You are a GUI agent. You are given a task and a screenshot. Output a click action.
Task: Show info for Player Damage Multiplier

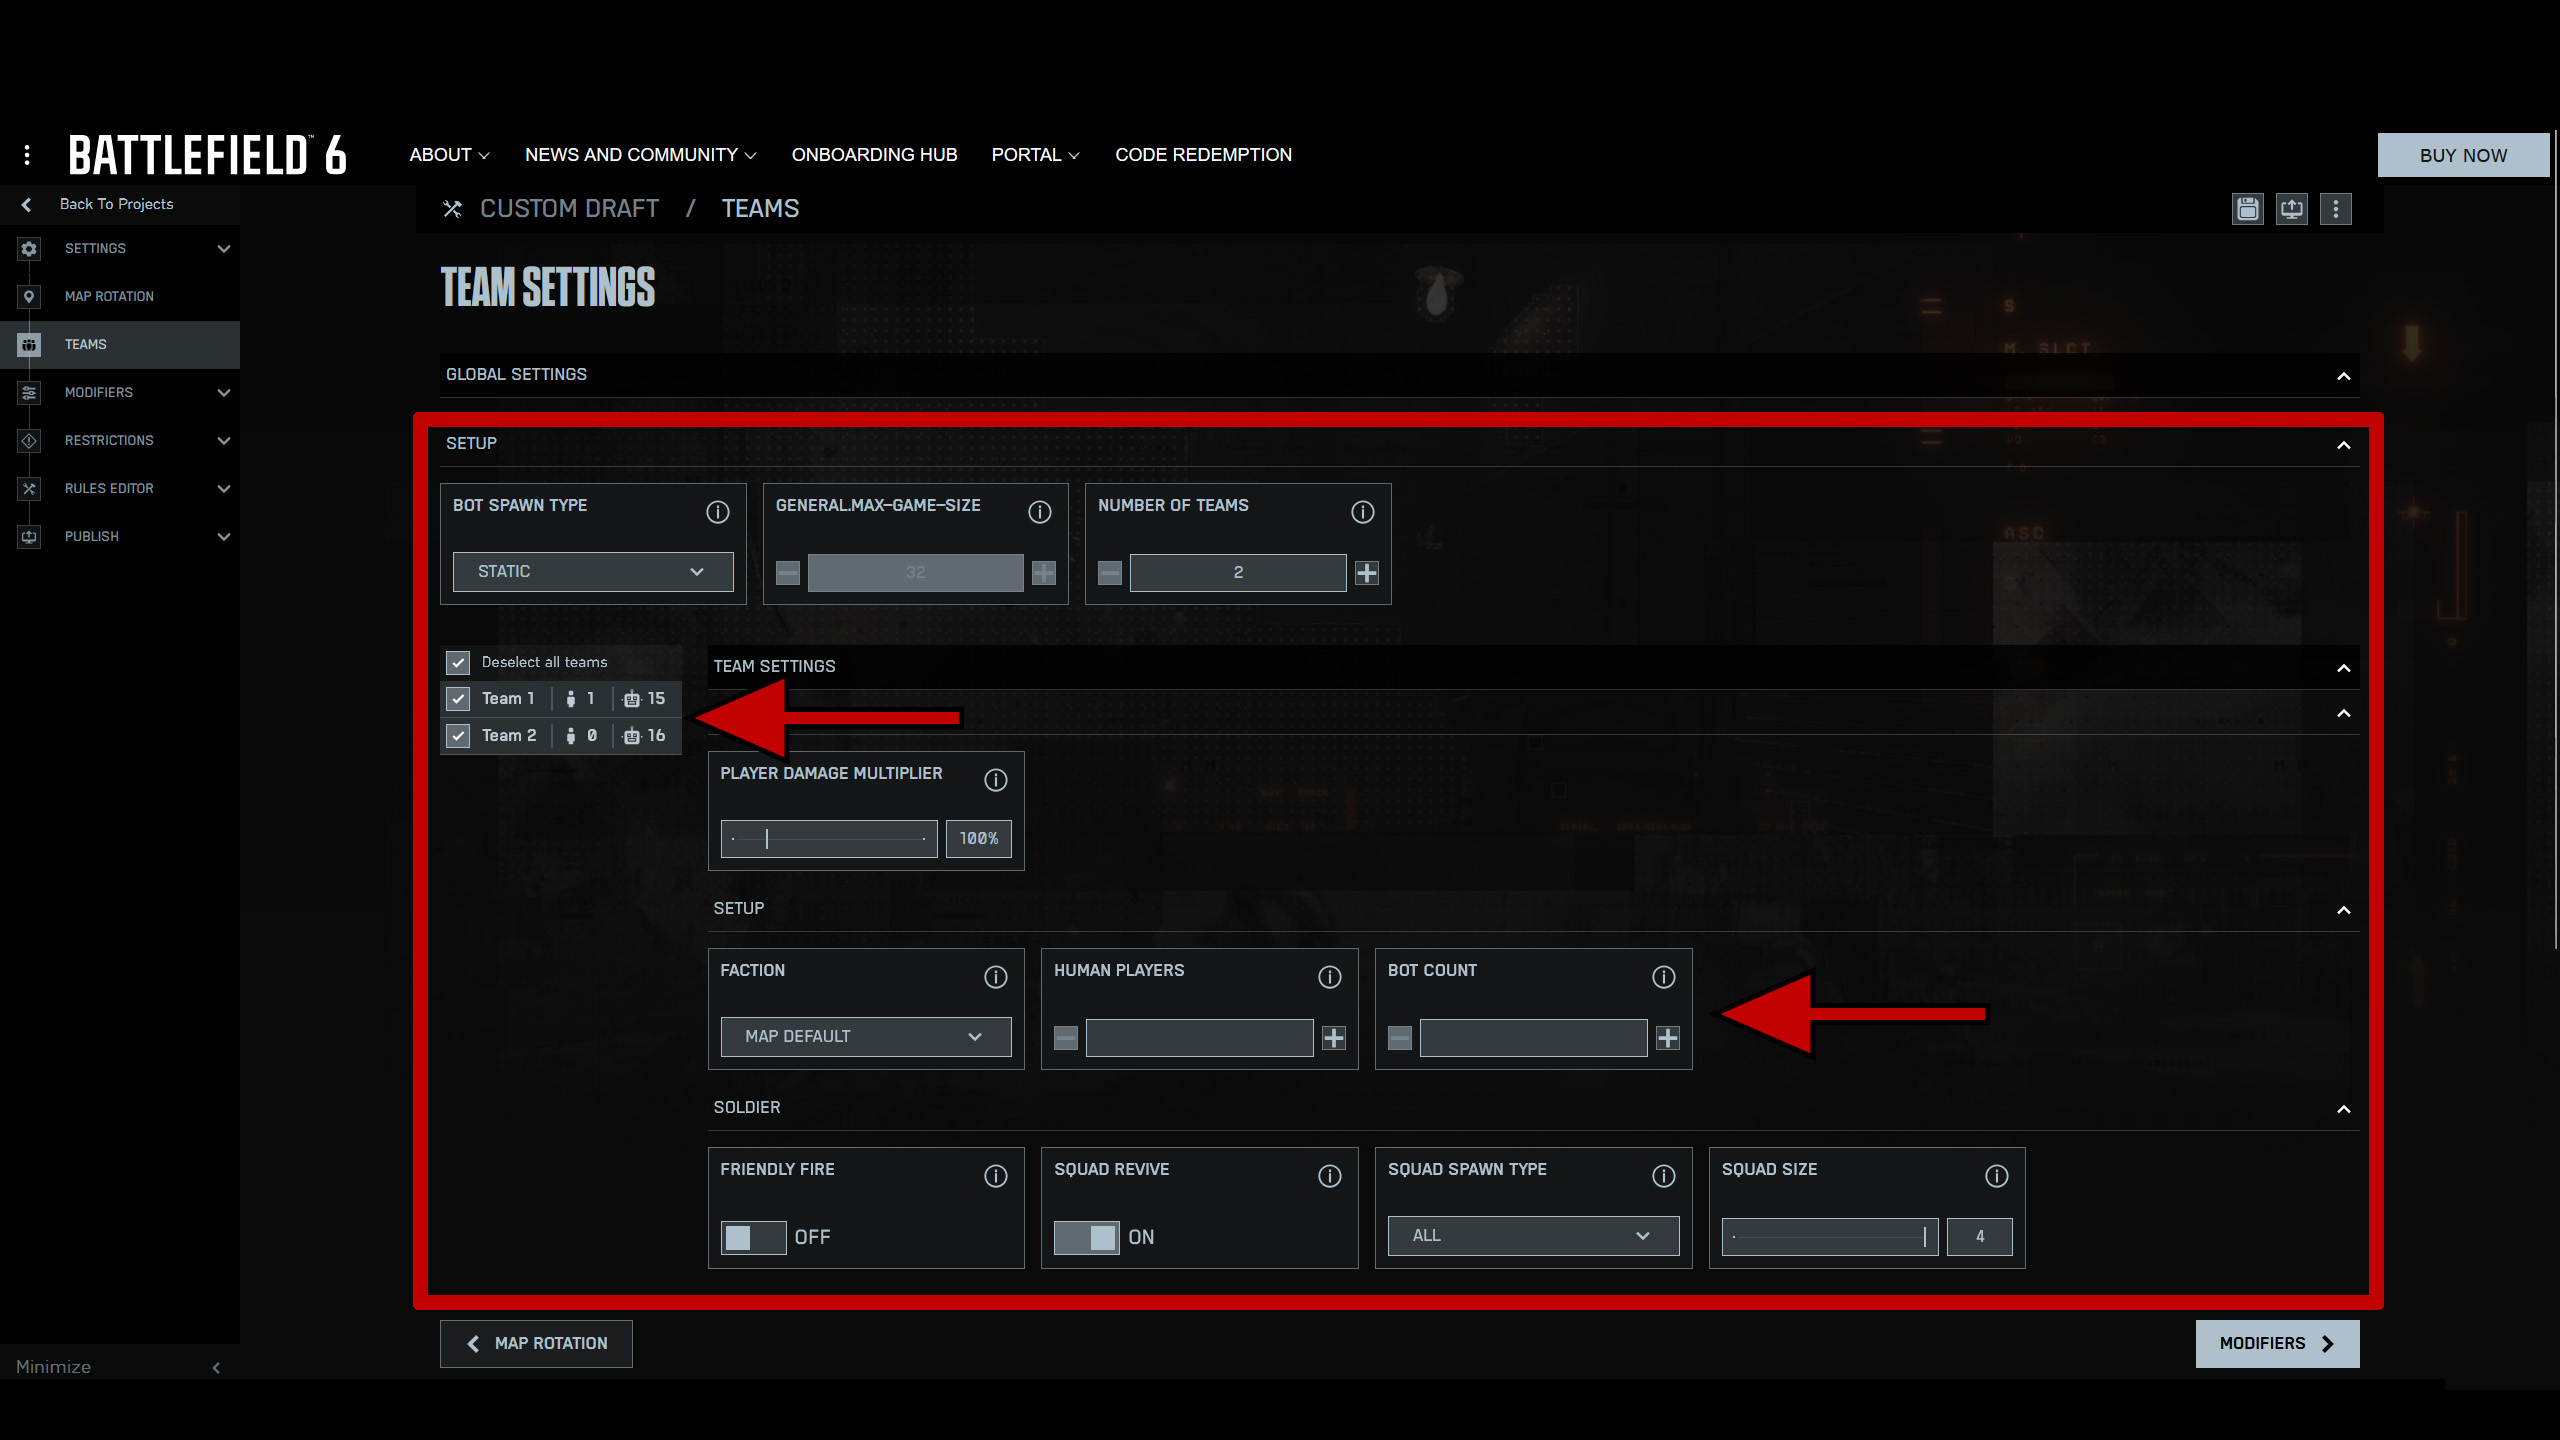(995, 780)
